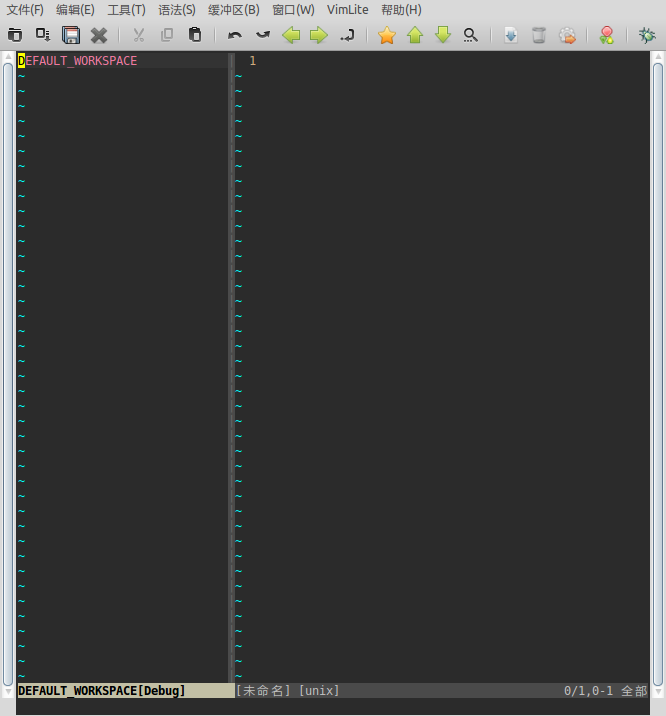The height and width of the screenshot is (716, 666).
Task: Click the green down arrow icon
Action: (443, 35)
